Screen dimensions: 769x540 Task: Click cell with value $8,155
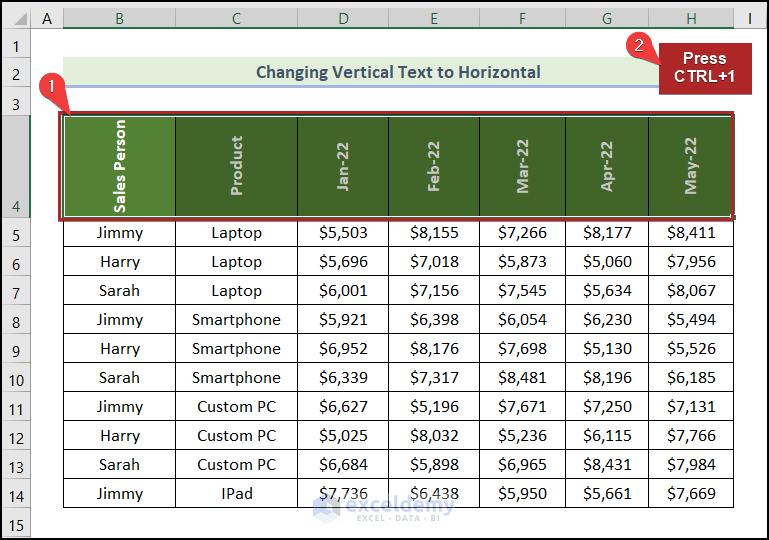pos(434,232)
